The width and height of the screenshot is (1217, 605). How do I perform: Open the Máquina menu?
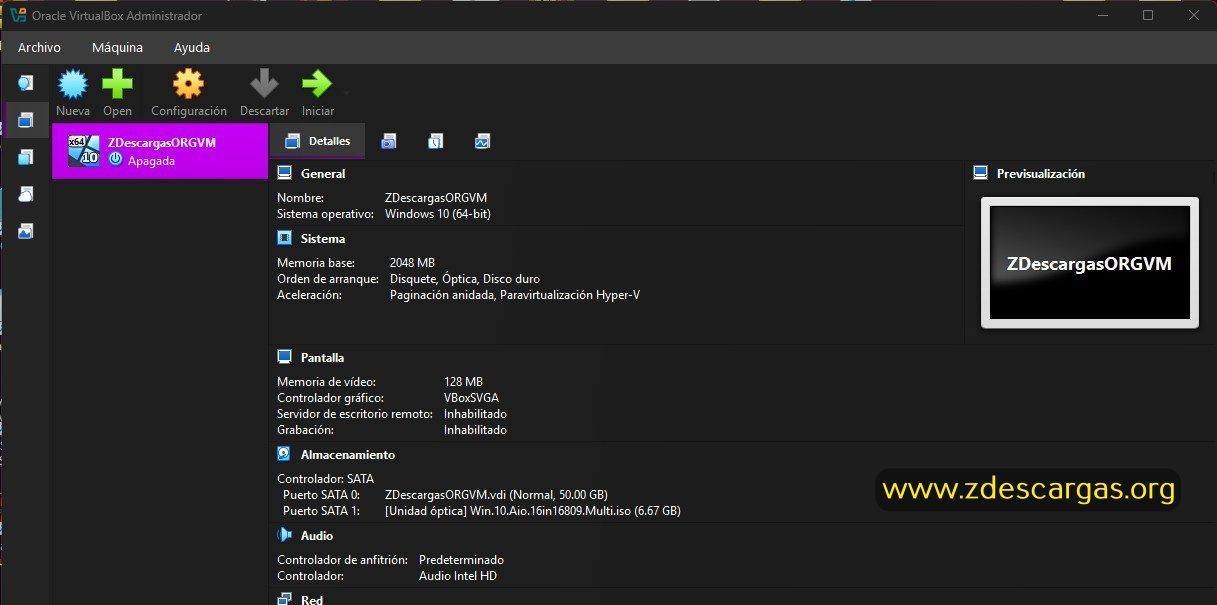click(117, 47)
